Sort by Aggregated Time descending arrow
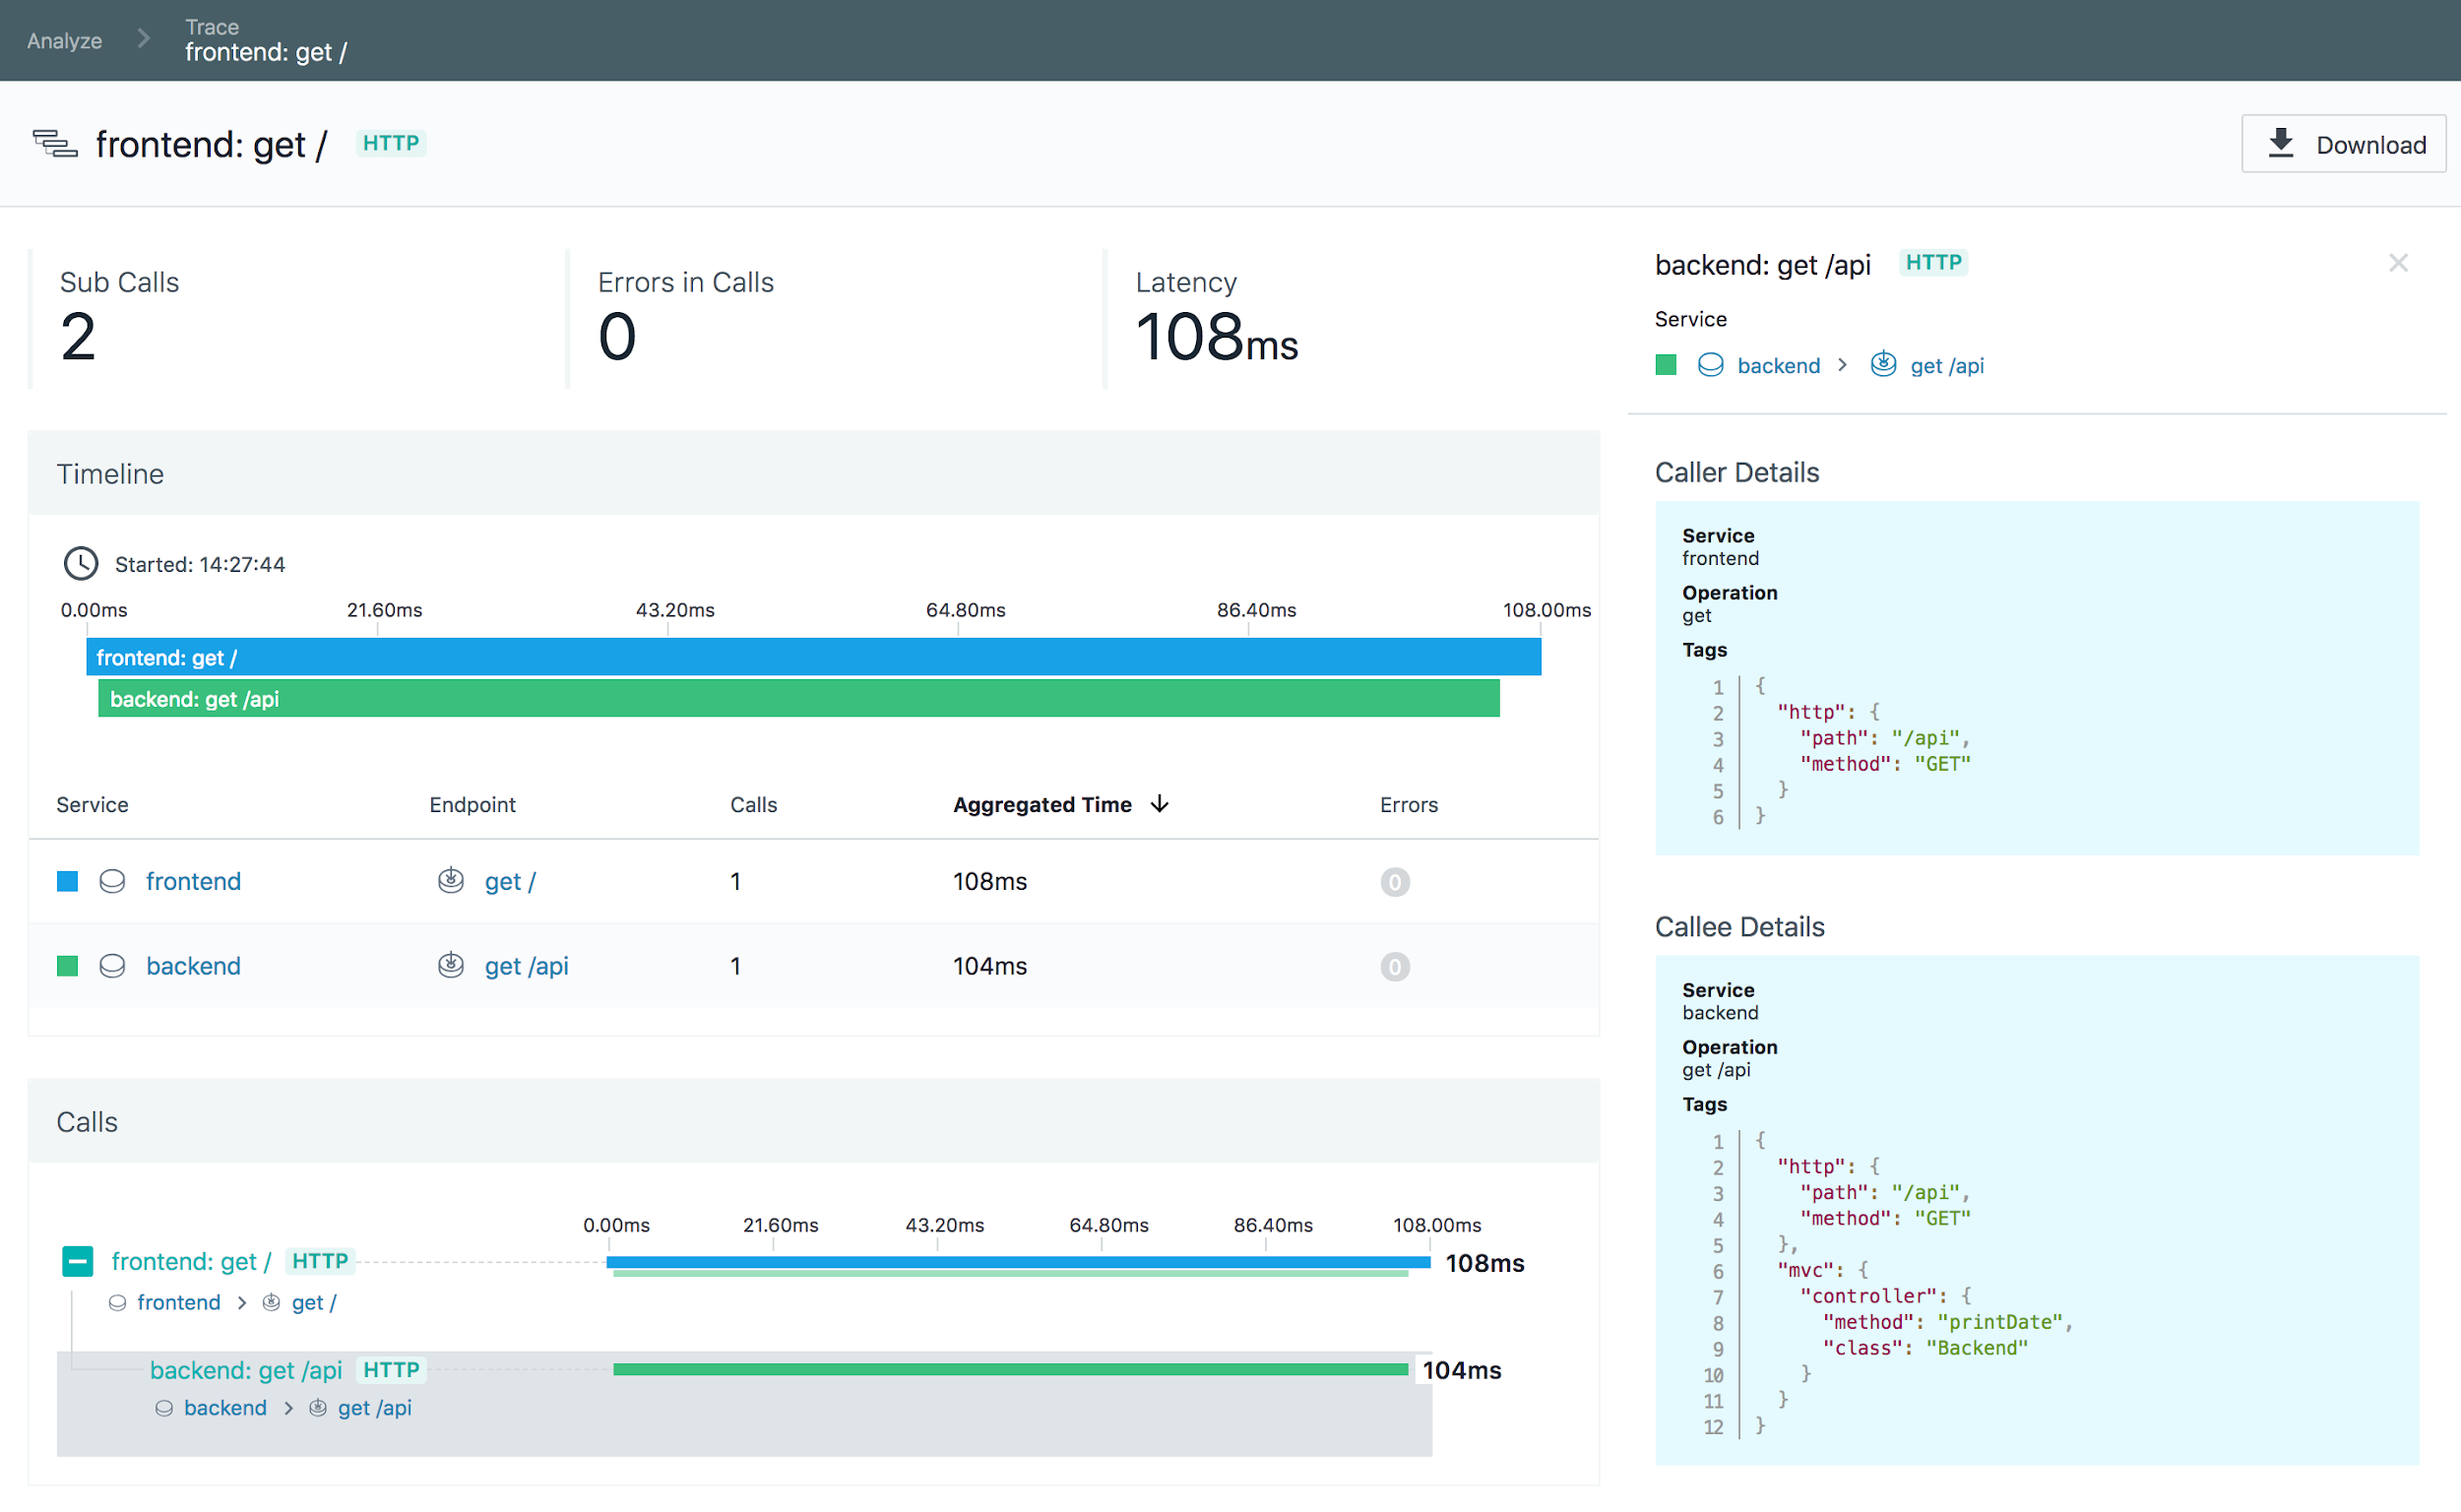This screenshot has height=1512, width=2461. click(1160, 804)
